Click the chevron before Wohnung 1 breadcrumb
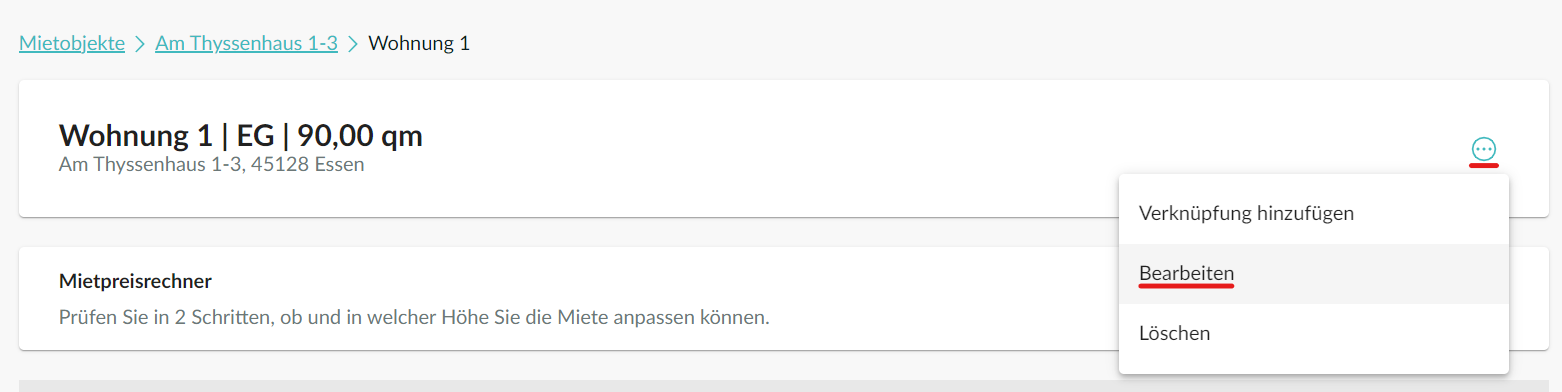 pyautogui.click(x=353, y=44)
